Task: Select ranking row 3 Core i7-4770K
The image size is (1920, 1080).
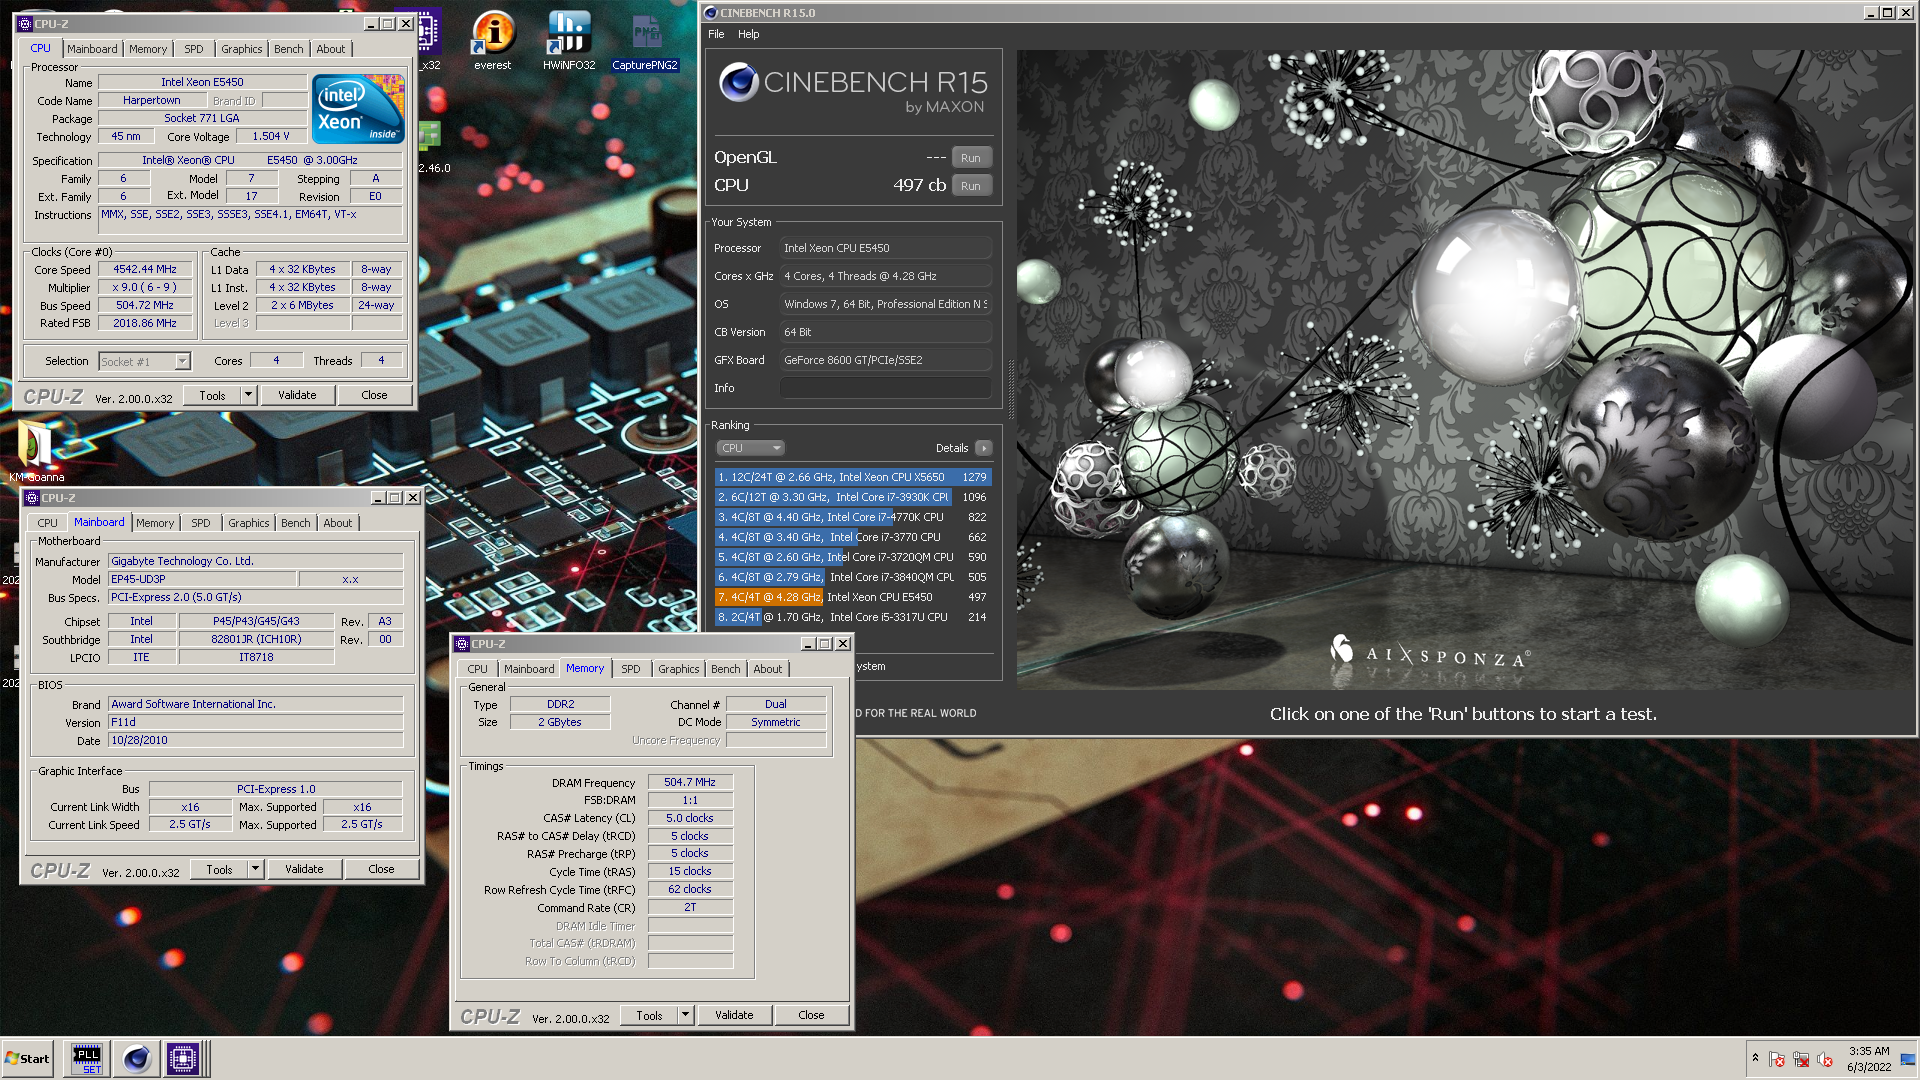Action: click(853, 517)
